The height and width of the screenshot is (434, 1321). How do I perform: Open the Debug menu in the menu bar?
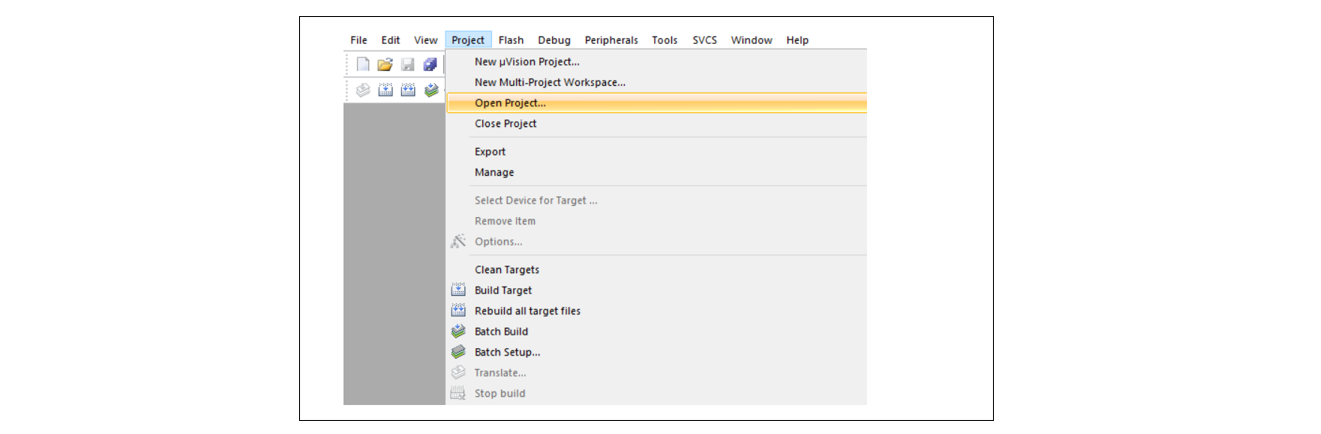coord(554,40)
